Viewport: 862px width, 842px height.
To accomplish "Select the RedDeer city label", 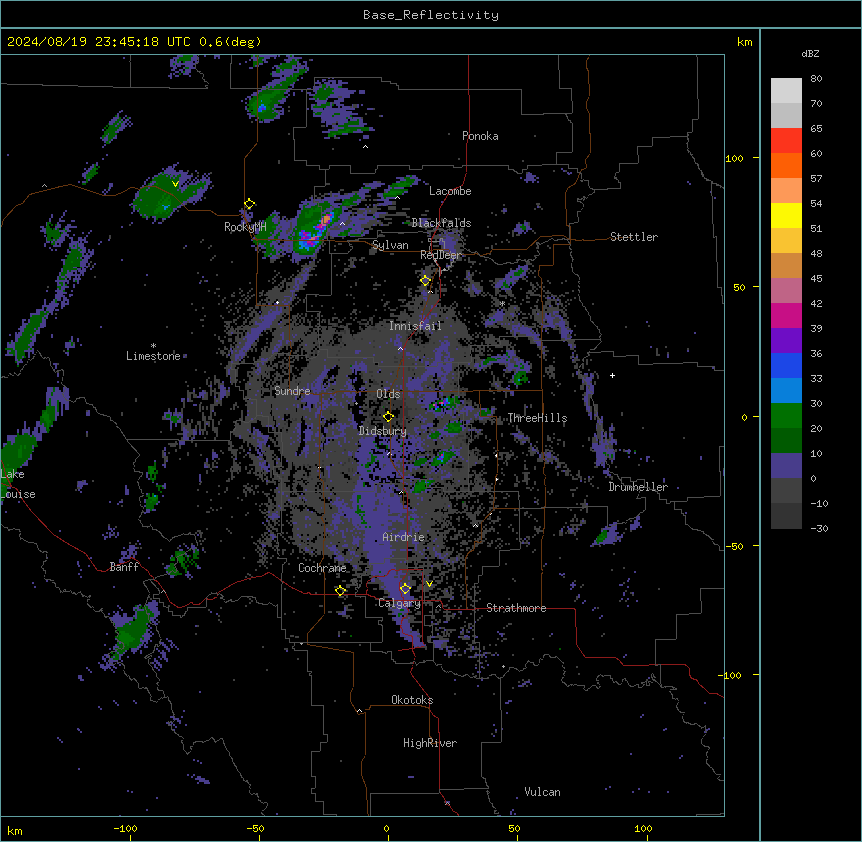I will [441, 255].
